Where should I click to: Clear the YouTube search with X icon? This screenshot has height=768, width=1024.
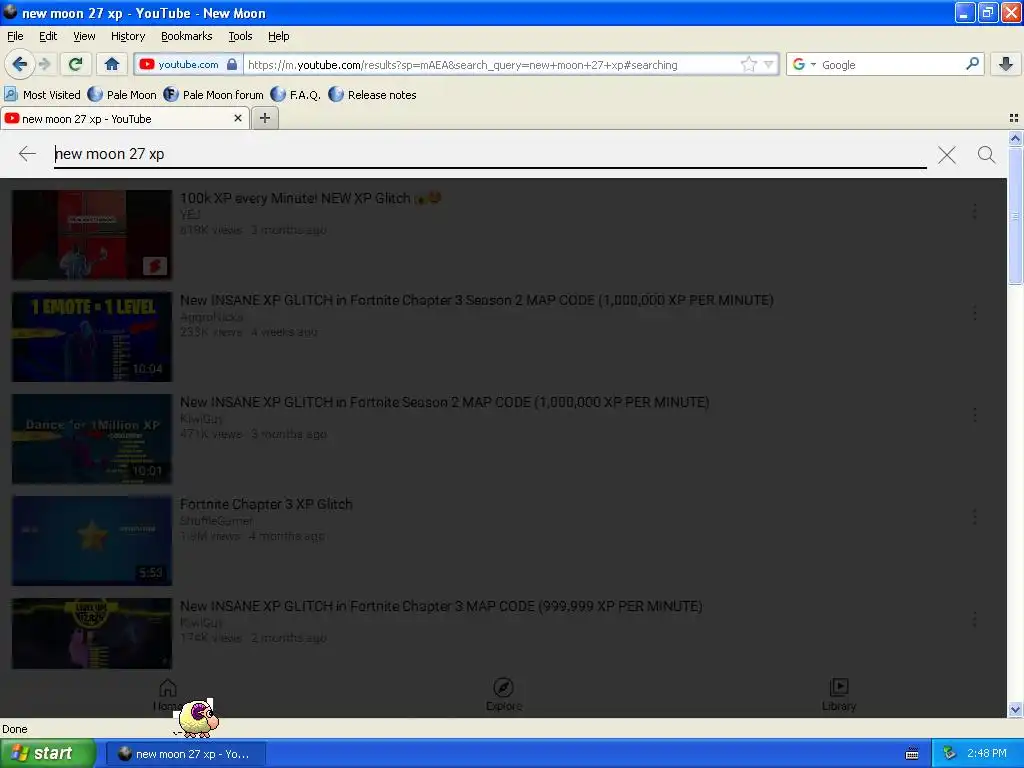pos(947,155)
